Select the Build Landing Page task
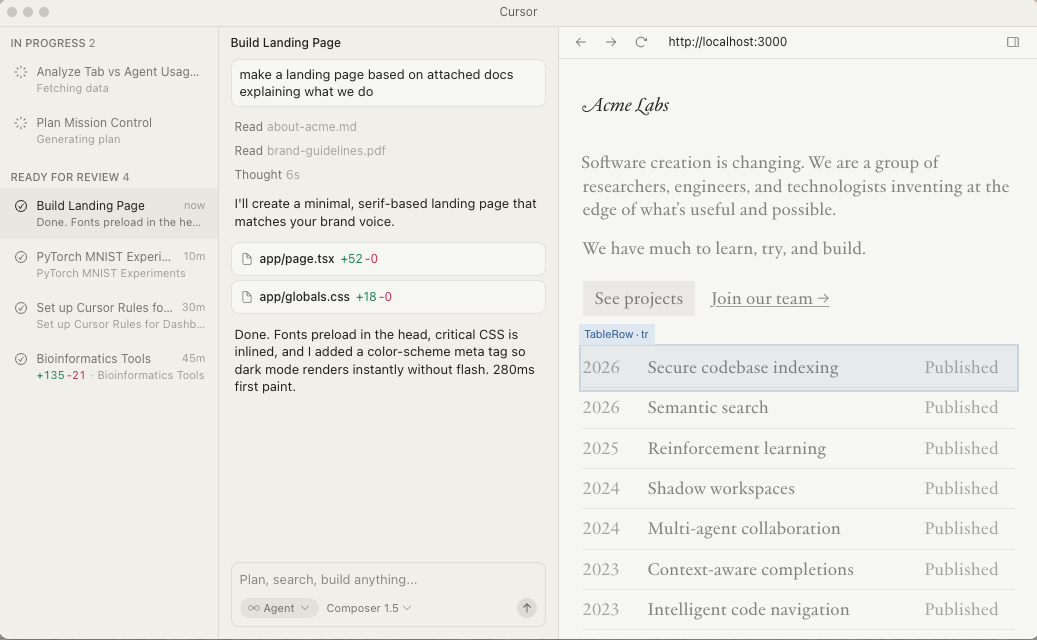The width and height of the screenshot is (1037, 640). [x=109, y=213]
